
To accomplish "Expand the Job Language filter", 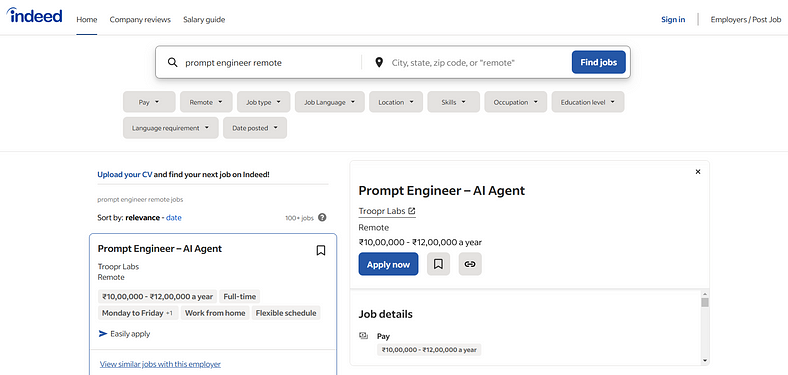I will click(x=330, y=102).
